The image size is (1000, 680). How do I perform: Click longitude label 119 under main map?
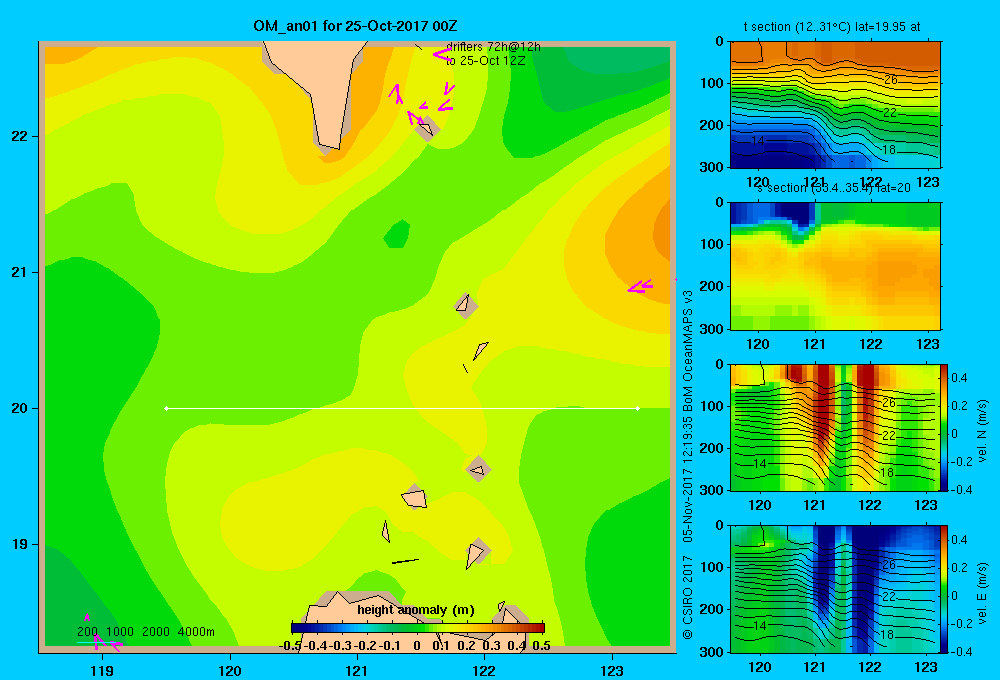(x=102, y=670)
